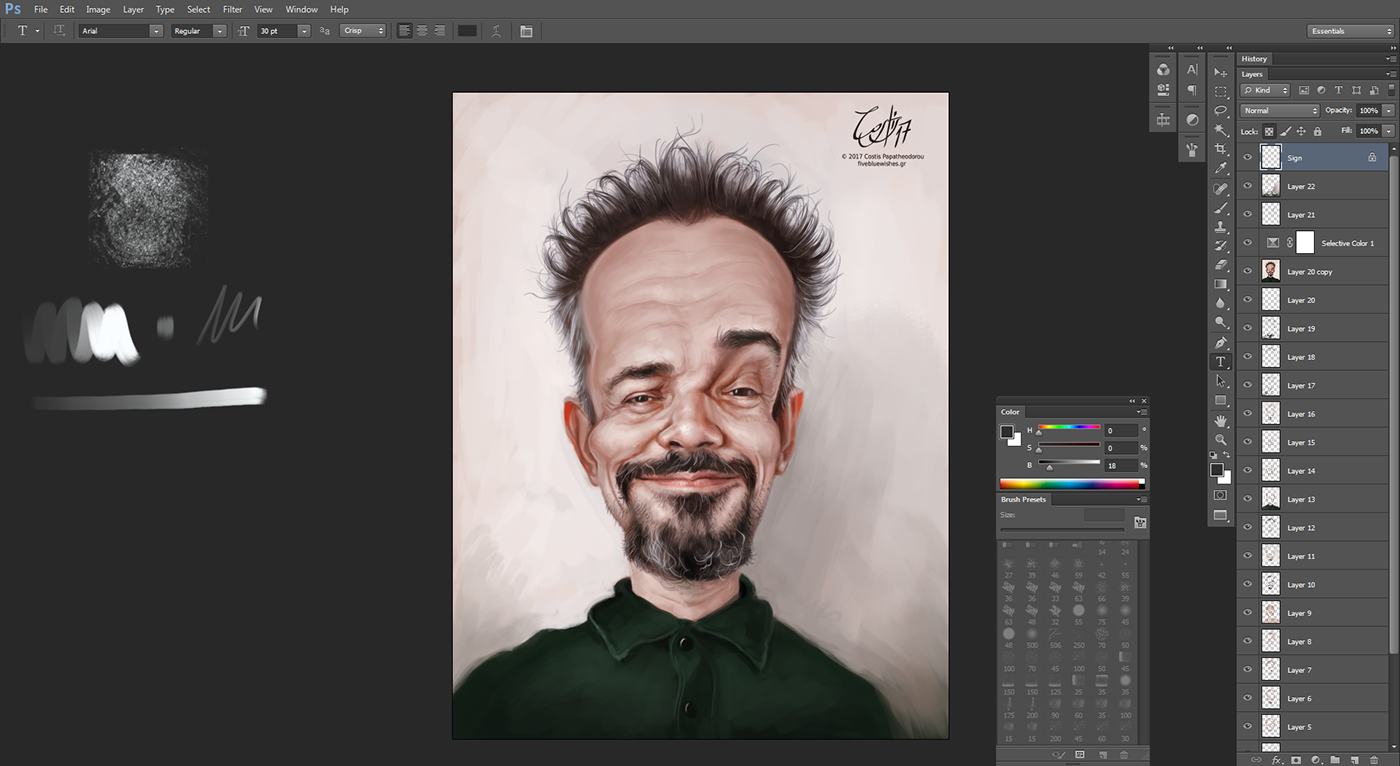Toggle visibility of Layer 9
Screen dimensions: 1400x766
pos(1247,613)
